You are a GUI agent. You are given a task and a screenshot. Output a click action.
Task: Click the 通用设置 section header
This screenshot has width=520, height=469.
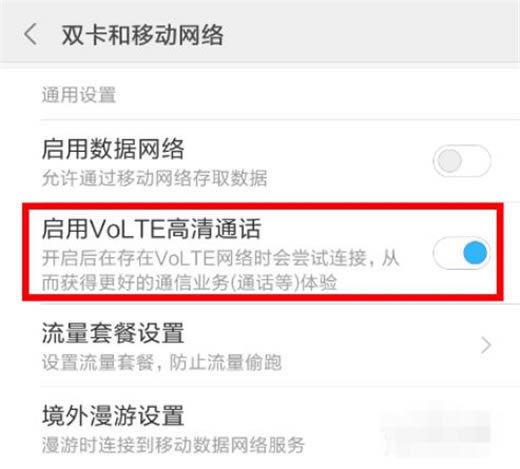(x=79, y=95)
